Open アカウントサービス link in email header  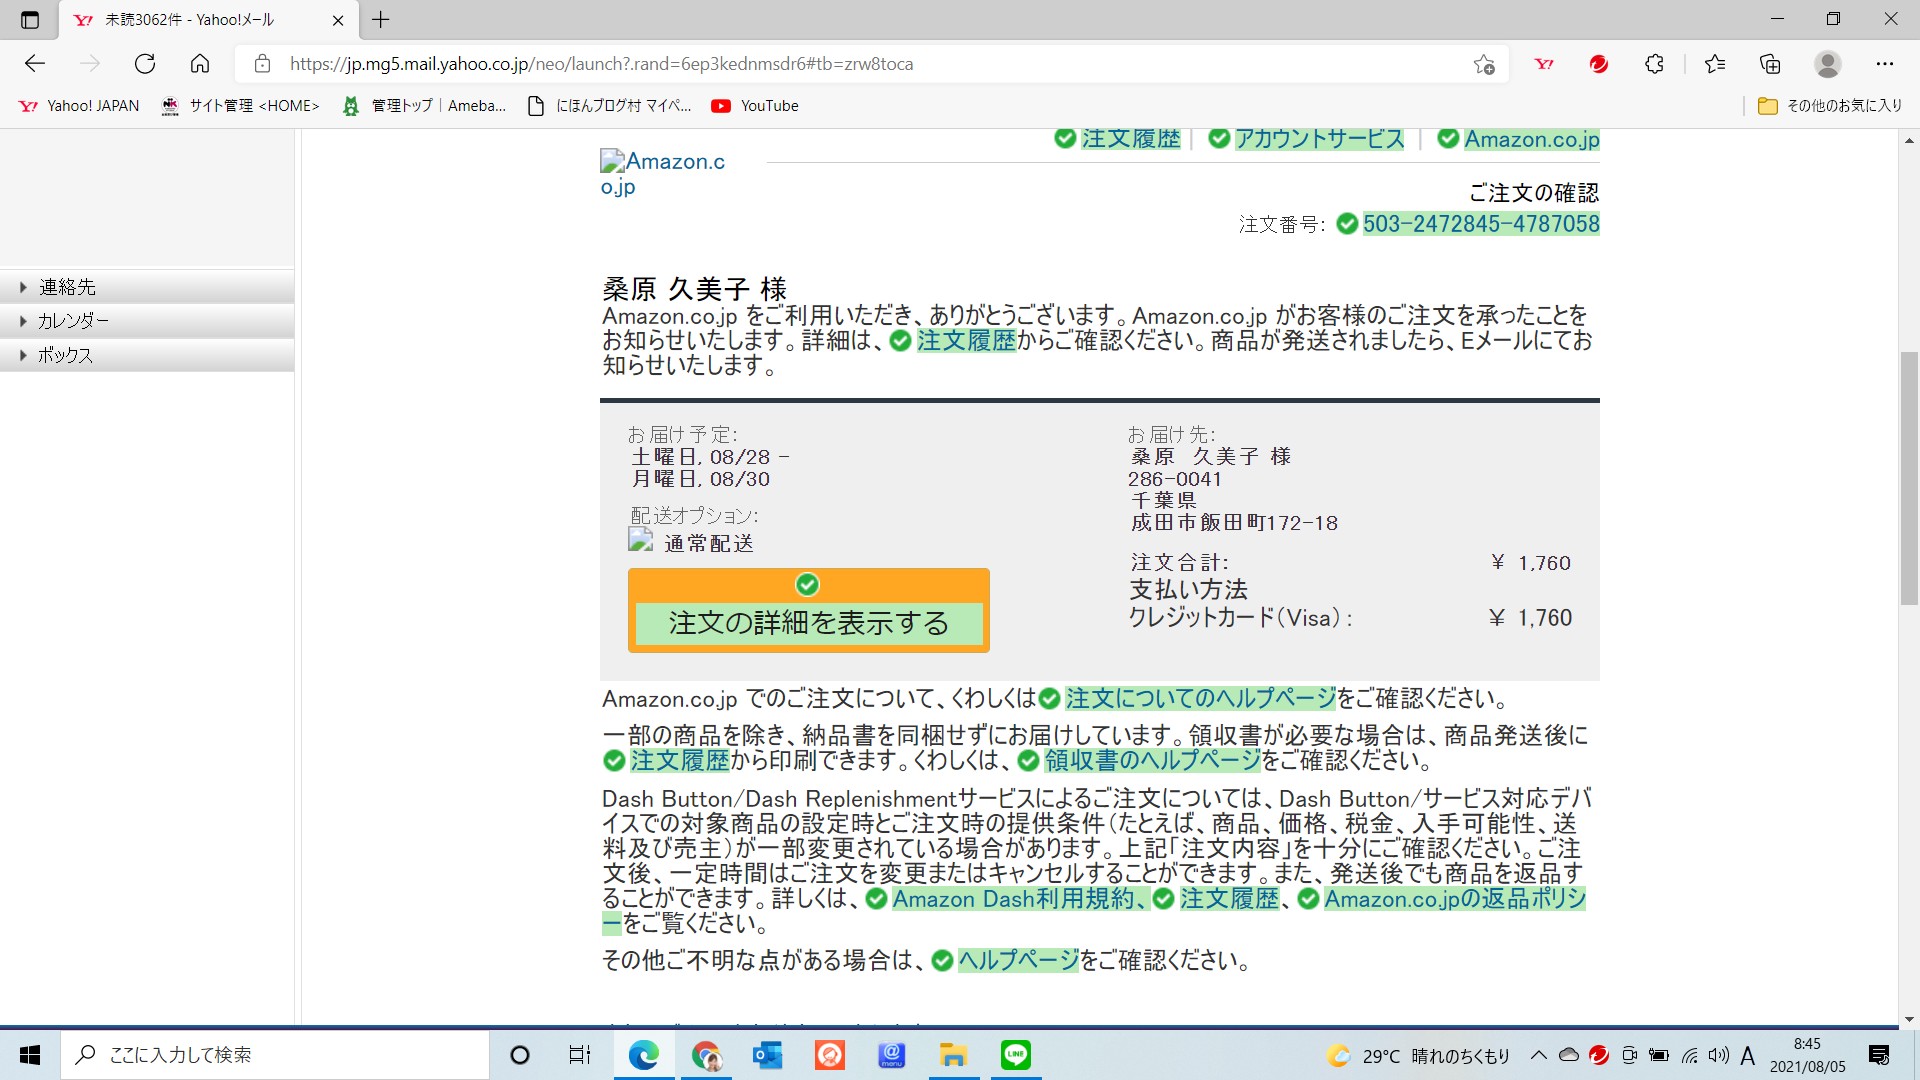[x=1319, y=139]
